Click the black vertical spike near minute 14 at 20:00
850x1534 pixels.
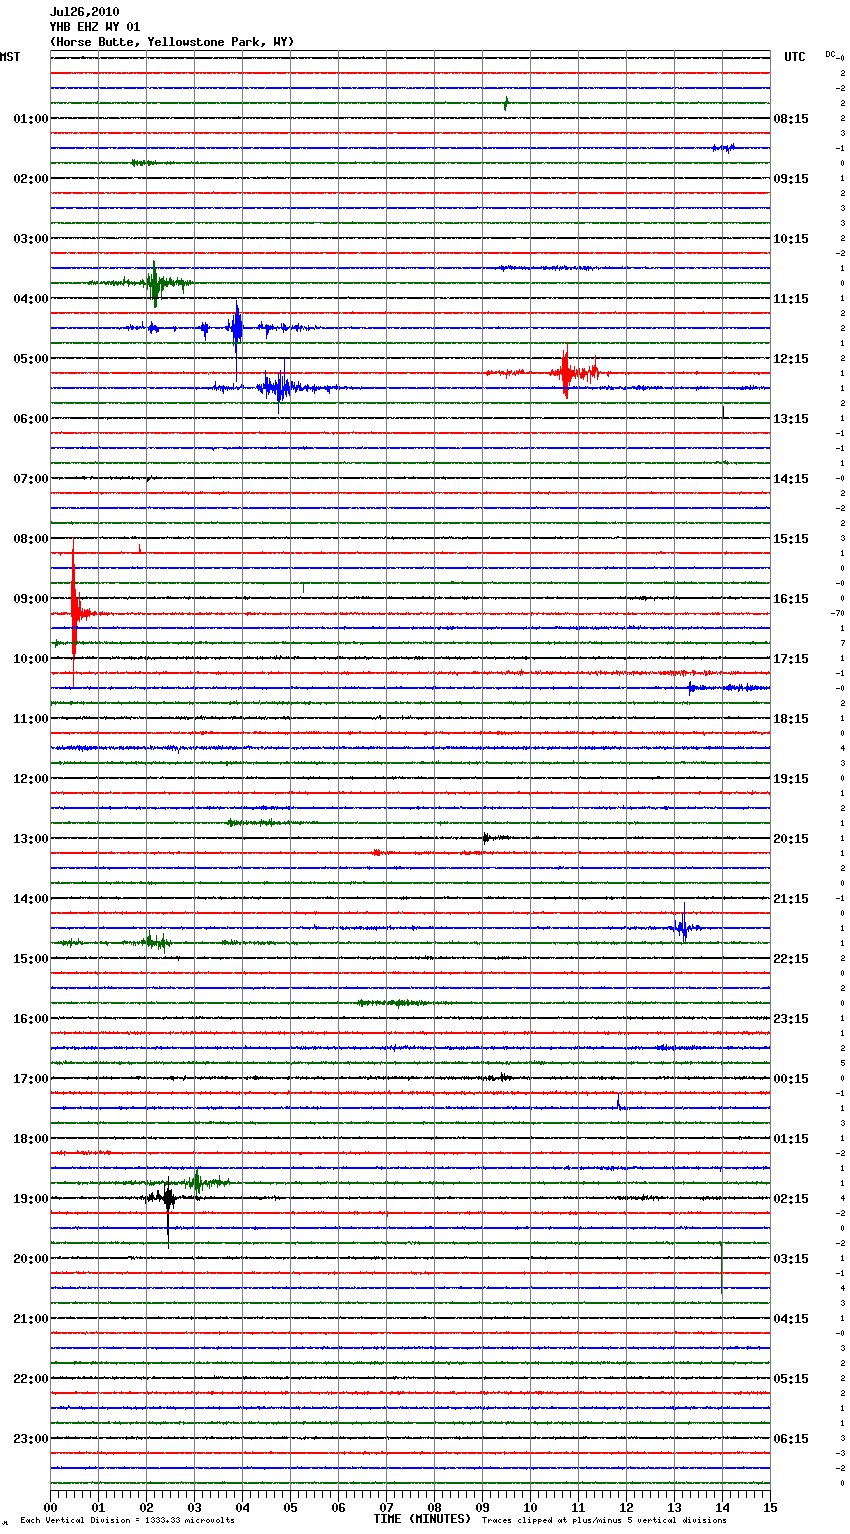tap(722, 1268)
